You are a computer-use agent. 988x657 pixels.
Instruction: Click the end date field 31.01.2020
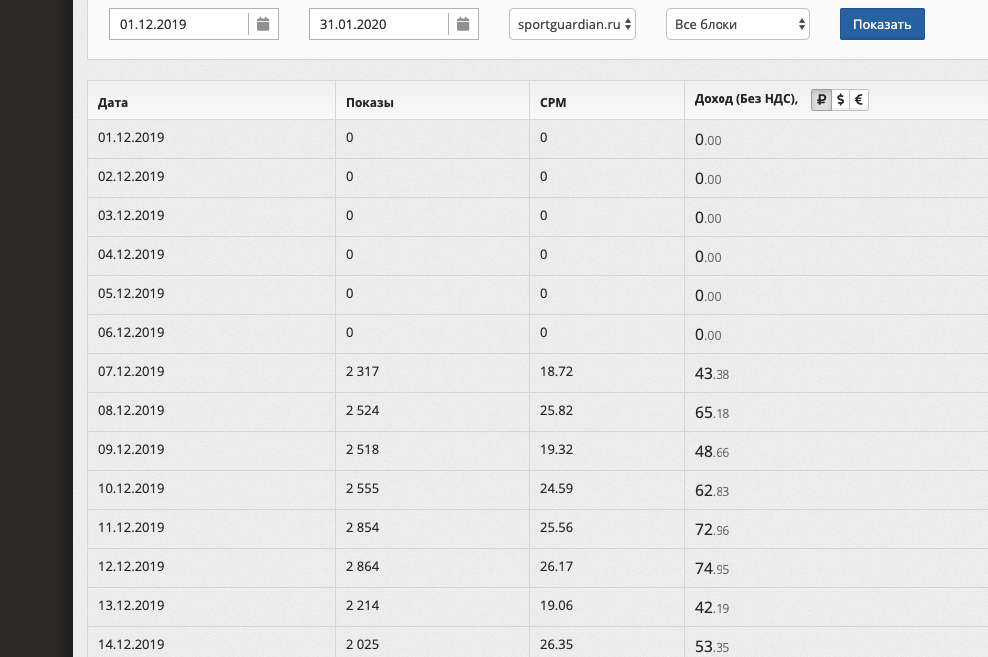pyautogui.click(x=378, y=24)
